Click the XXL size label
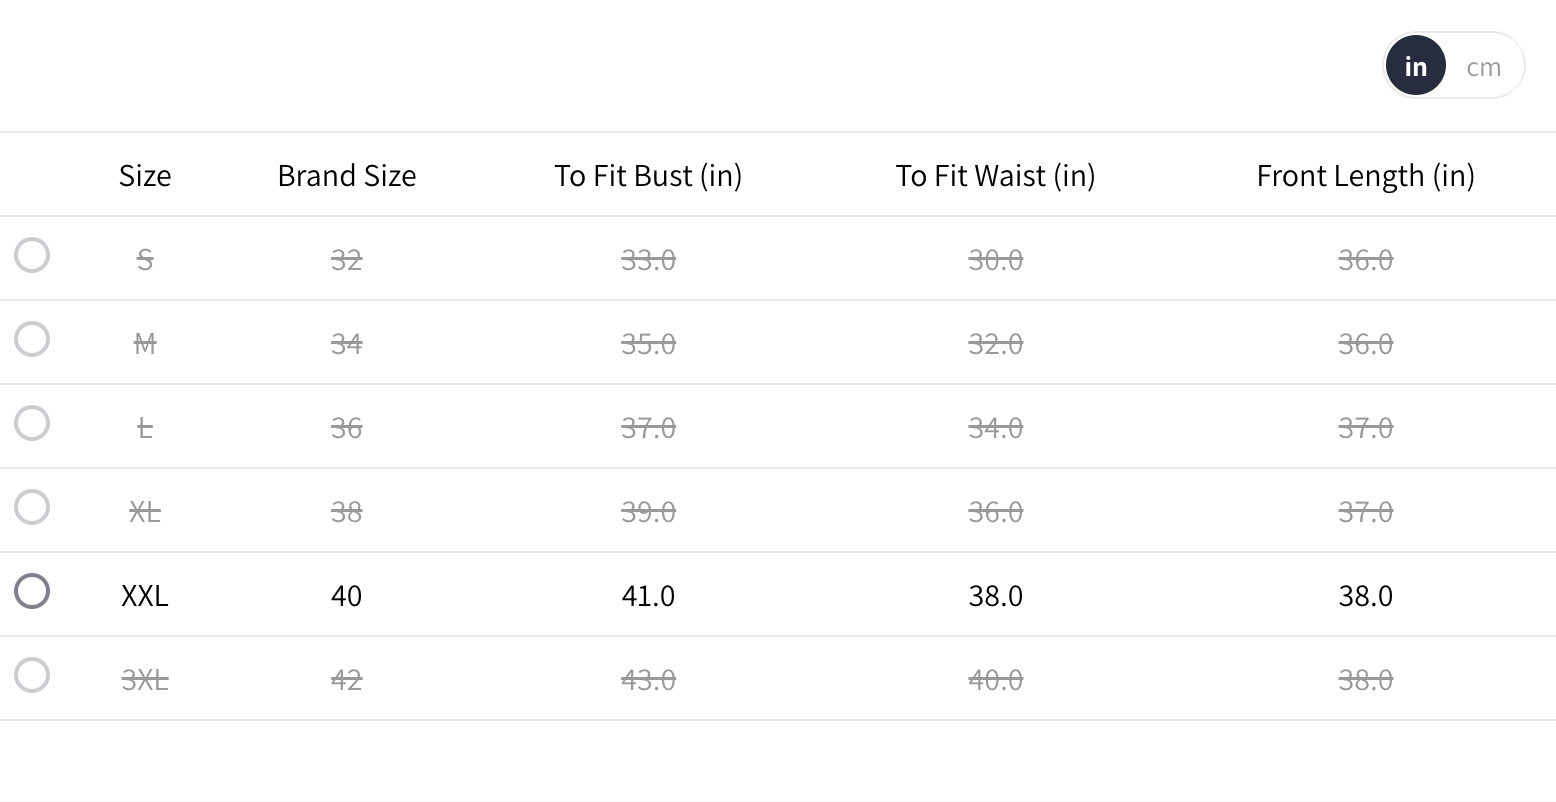Viewport: 1556px width, 802px height. [145, 596]
